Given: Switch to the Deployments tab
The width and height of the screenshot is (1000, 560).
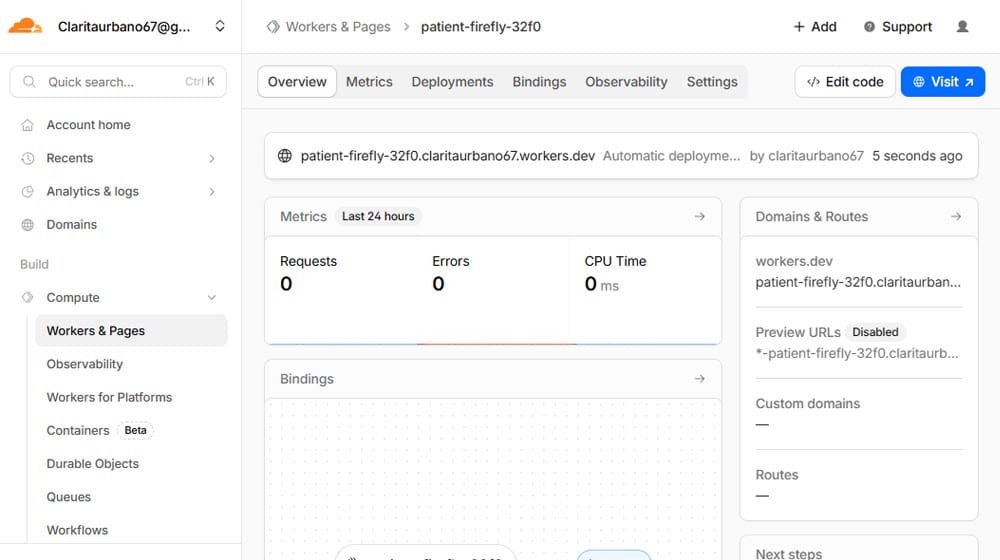Looking at the screenshot, I should [x=452, y=82].
